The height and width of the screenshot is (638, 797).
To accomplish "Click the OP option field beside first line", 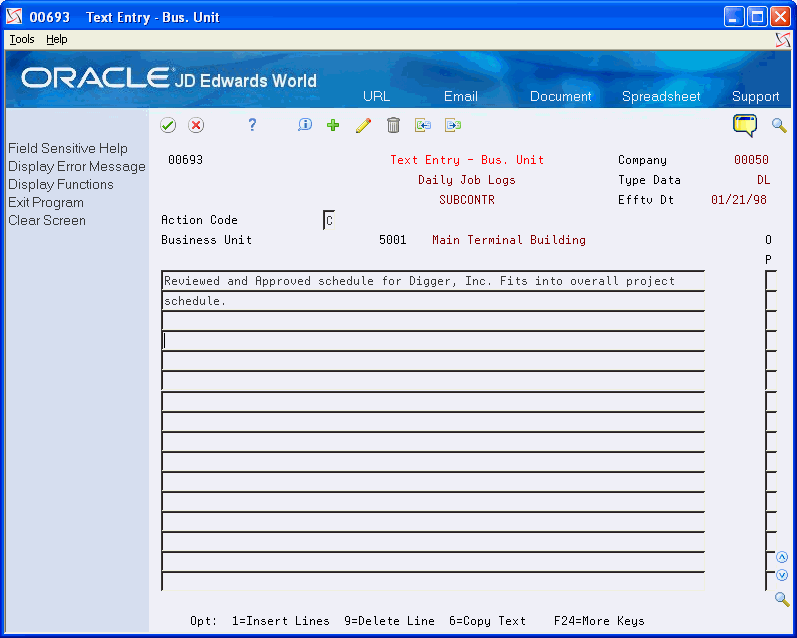I will point(771,281).
